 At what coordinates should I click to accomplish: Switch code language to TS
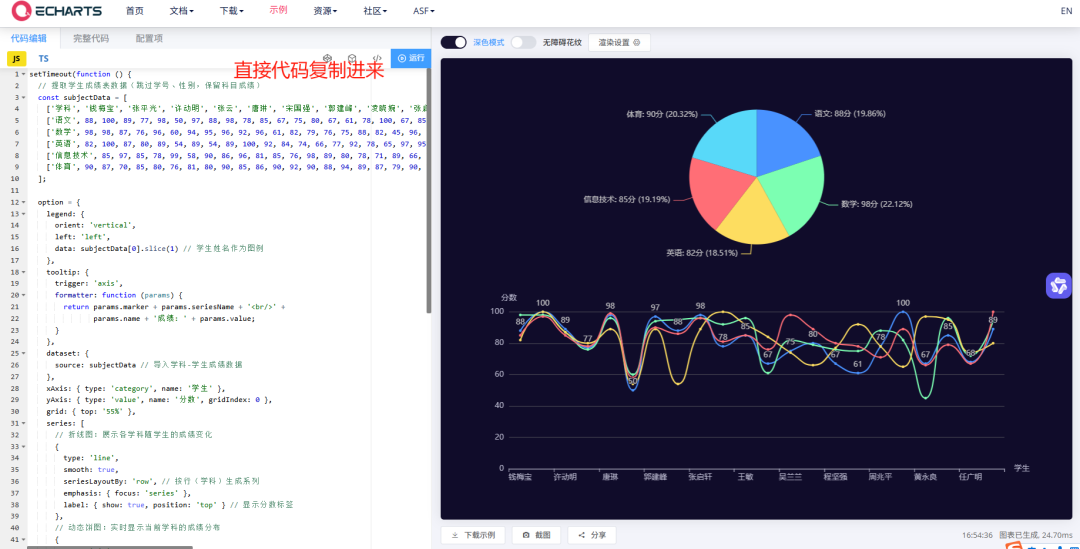[x=43, y=59]
